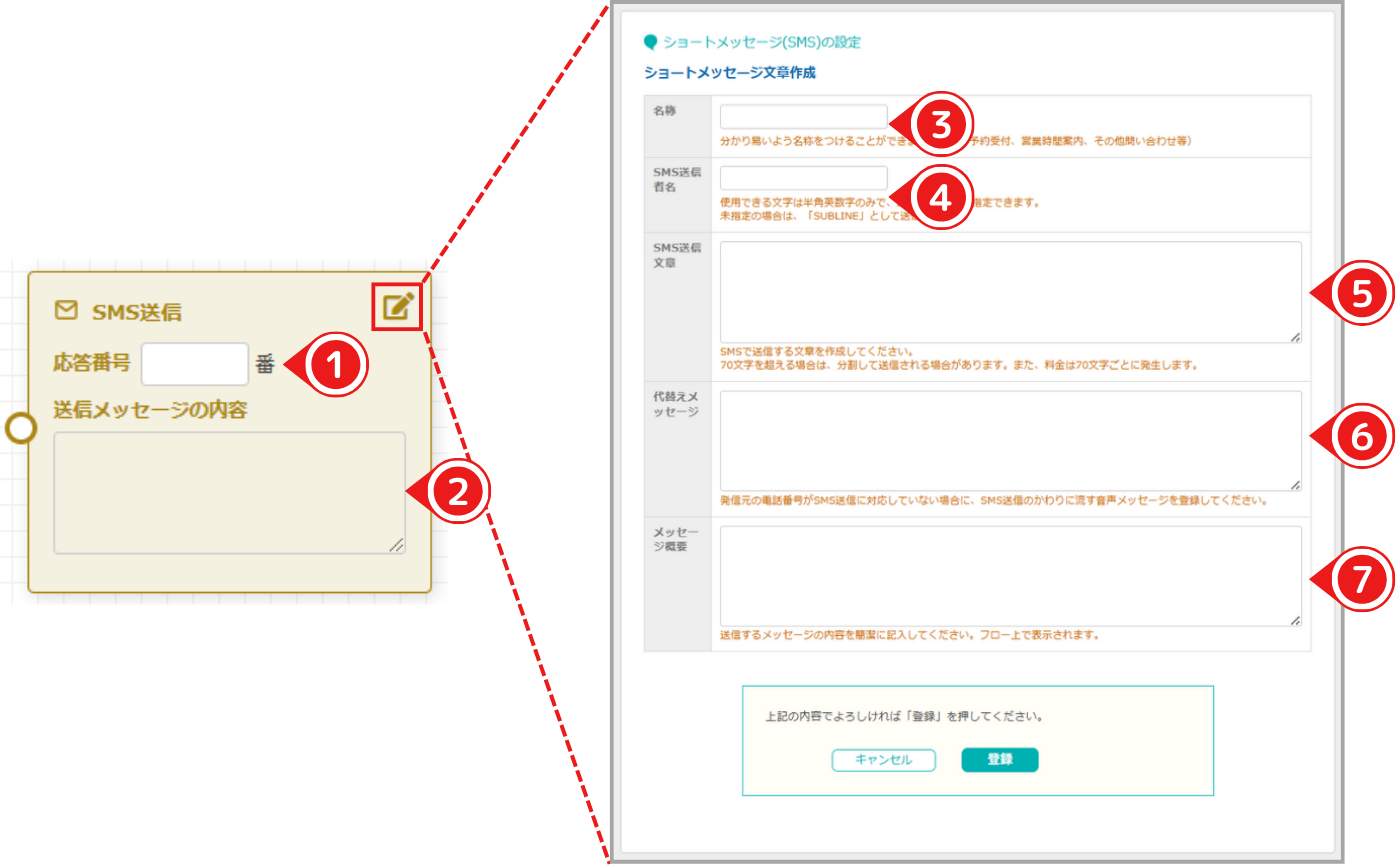Open the SMS送信 node edit icon

(x=398, y=306)
